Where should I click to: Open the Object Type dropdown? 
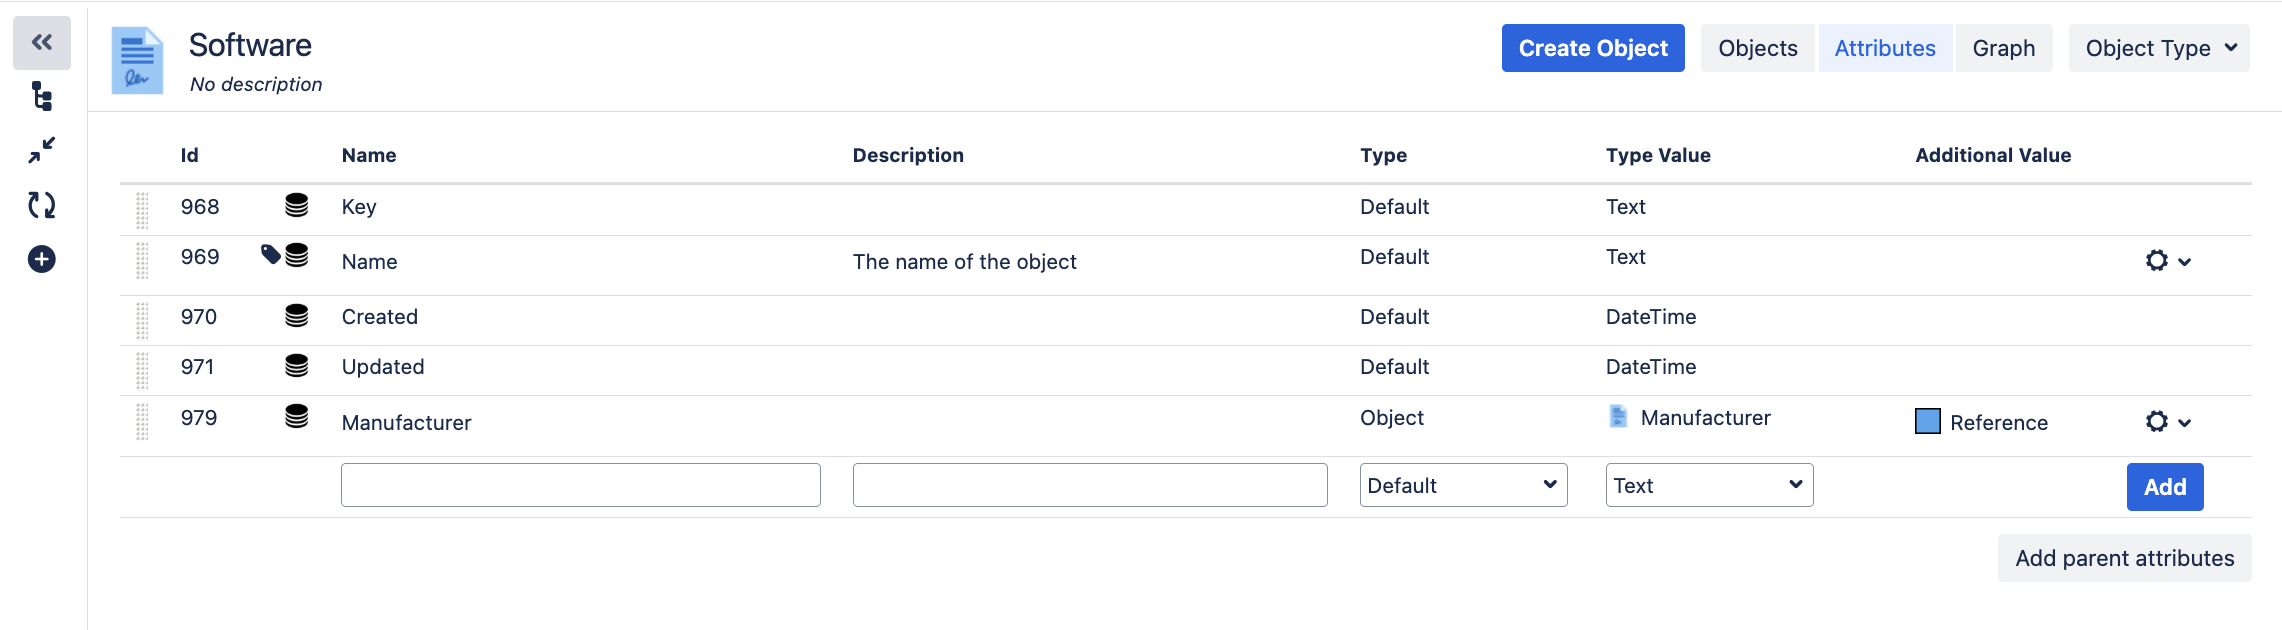click(2158, 47)
